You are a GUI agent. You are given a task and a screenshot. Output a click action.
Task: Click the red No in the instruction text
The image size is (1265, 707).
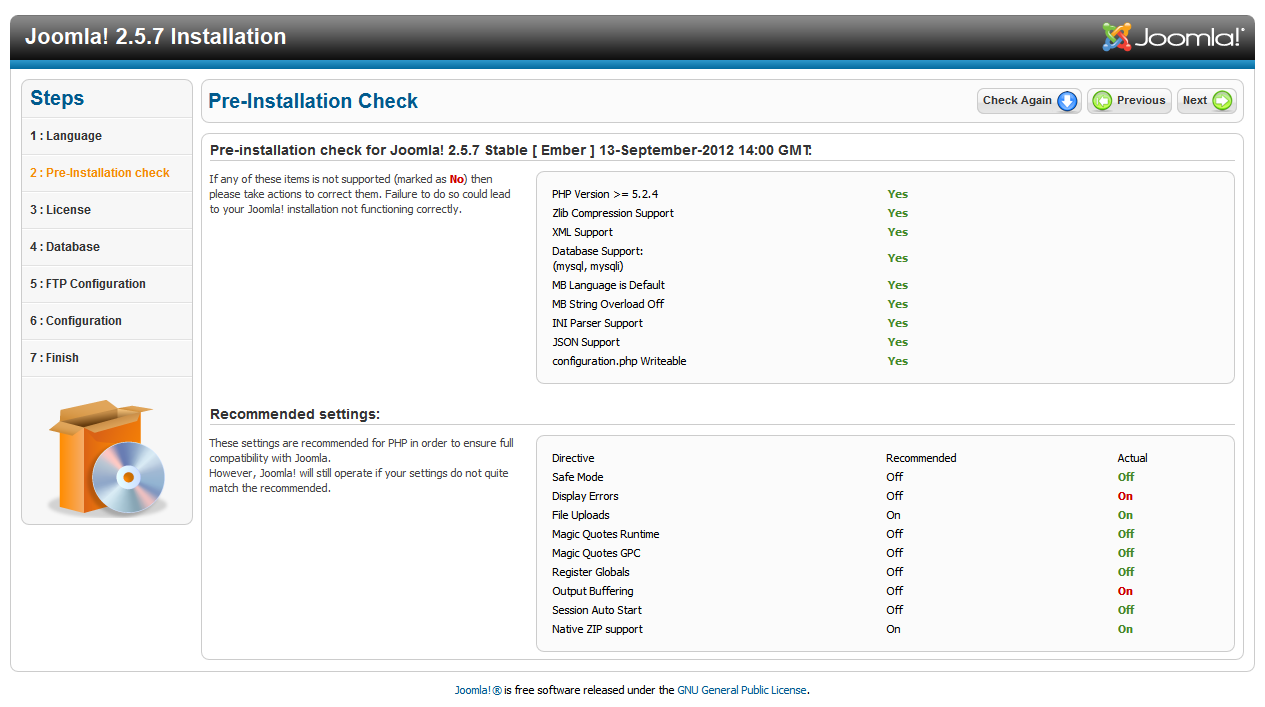point(457,179)
